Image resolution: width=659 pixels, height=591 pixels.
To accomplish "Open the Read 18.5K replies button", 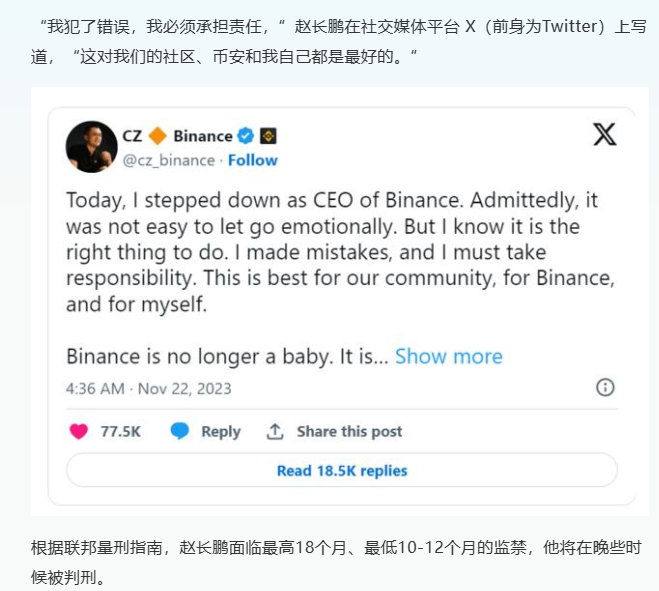I will (342, 470).
